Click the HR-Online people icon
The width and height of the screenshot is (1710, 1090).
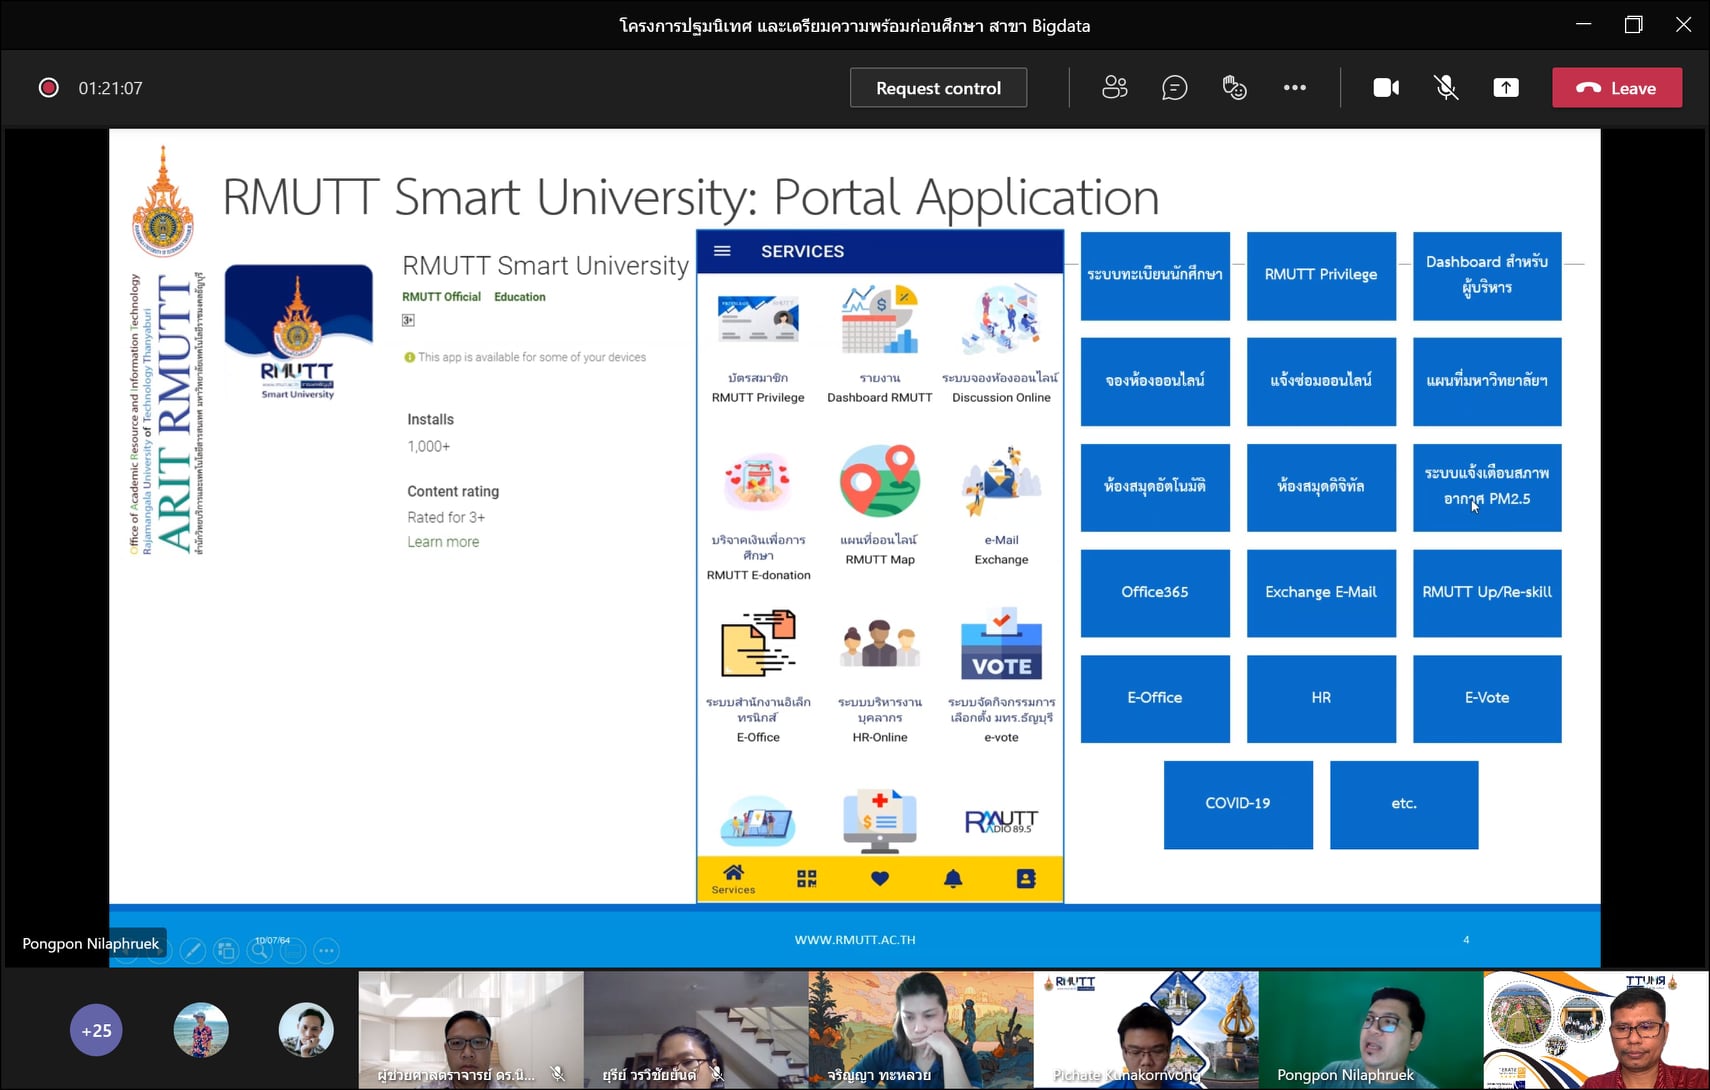[x=880, y=643]
